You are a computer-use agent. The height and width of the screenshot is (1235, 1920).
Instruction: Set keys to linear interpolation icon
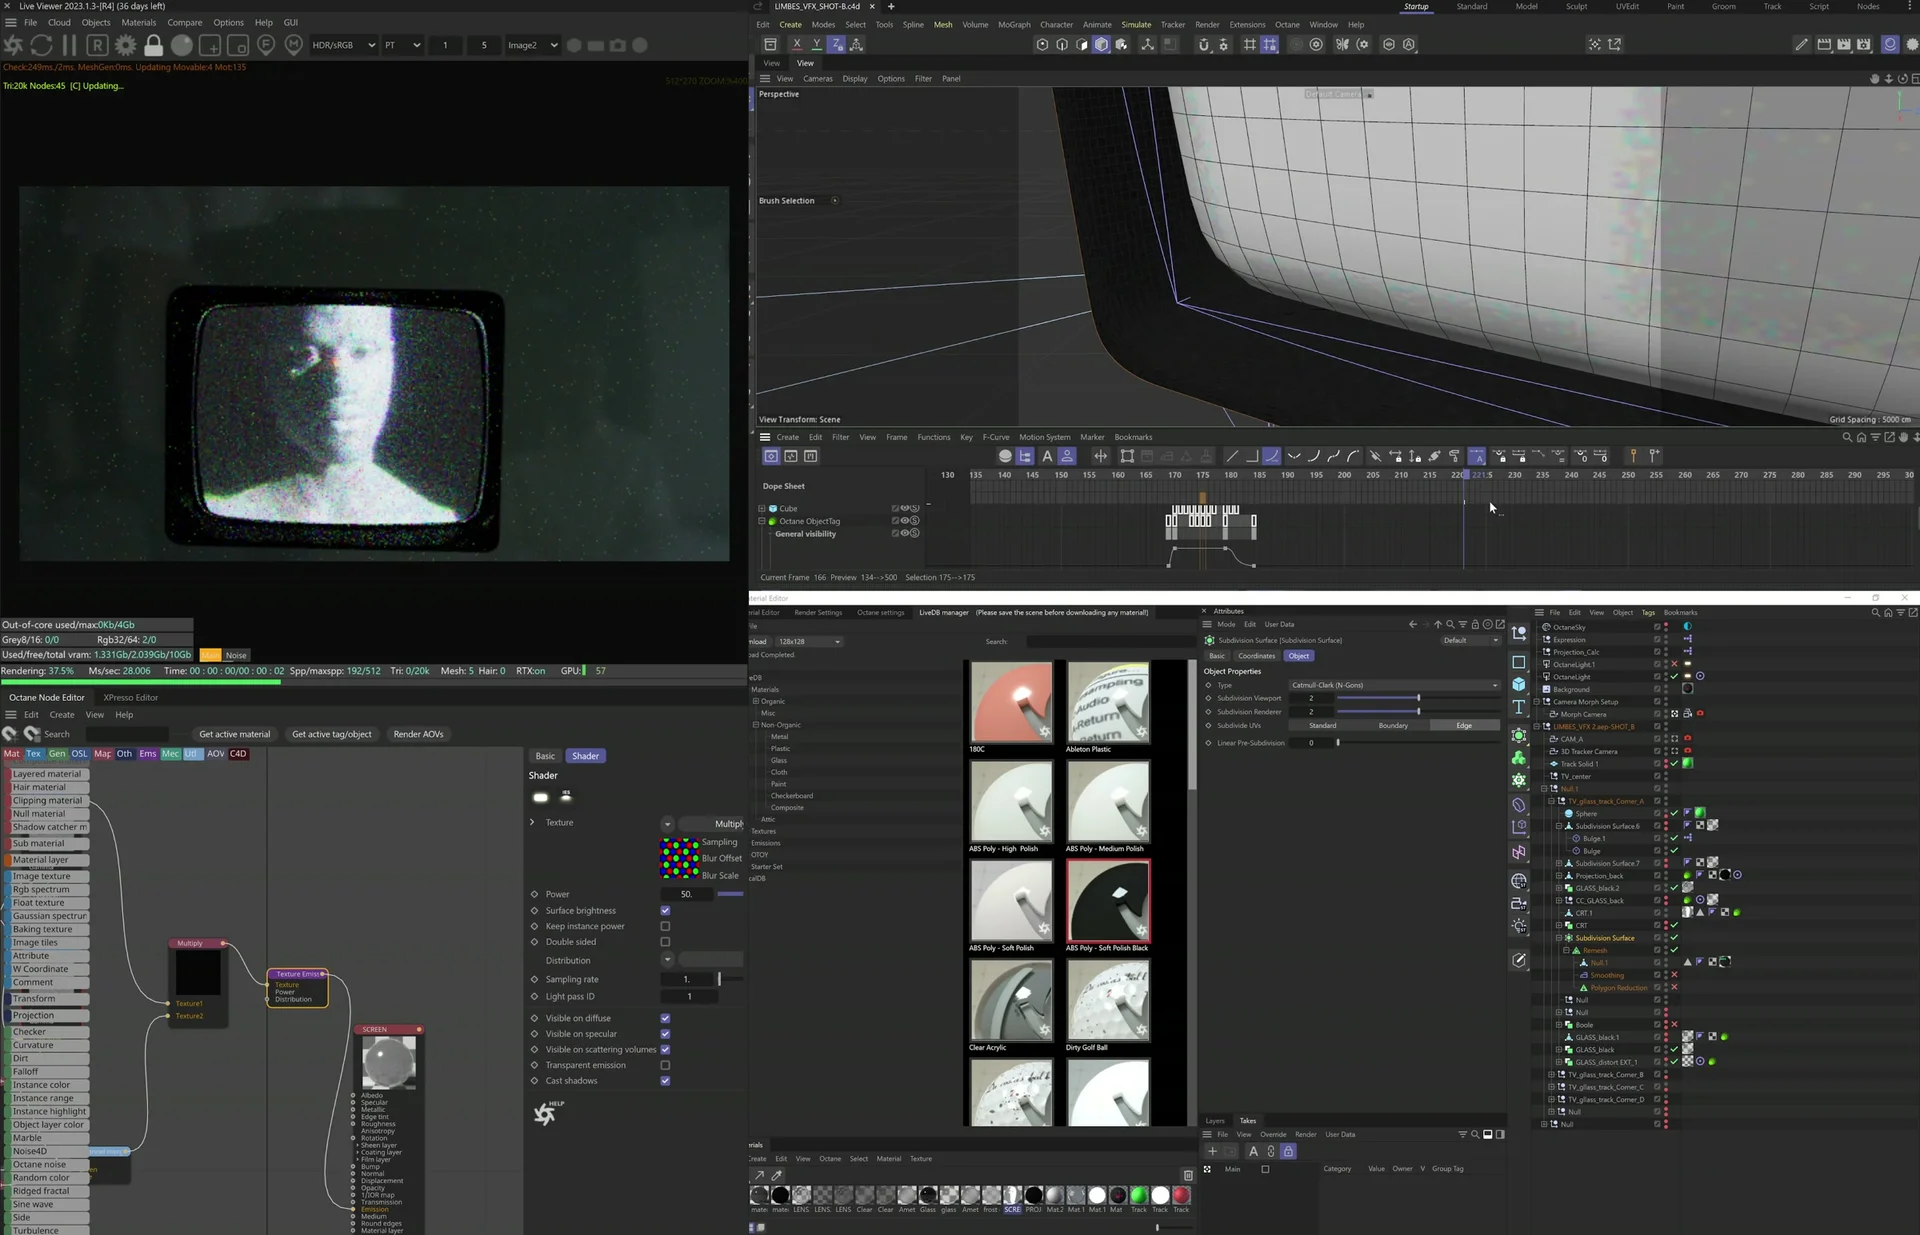pos(1232,456)
